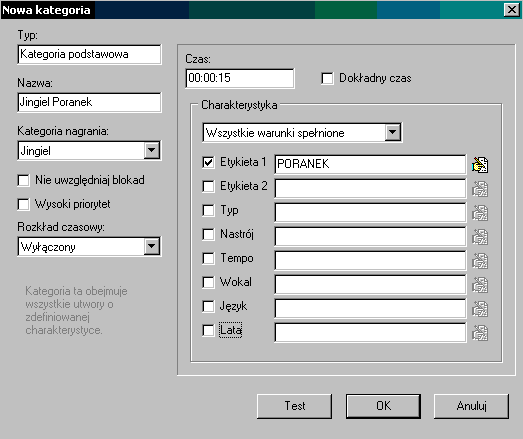This screenshot has width=523, height=439.
Task: Click the picker icon beside Etykieta 2 field
Action: (480, 188)
